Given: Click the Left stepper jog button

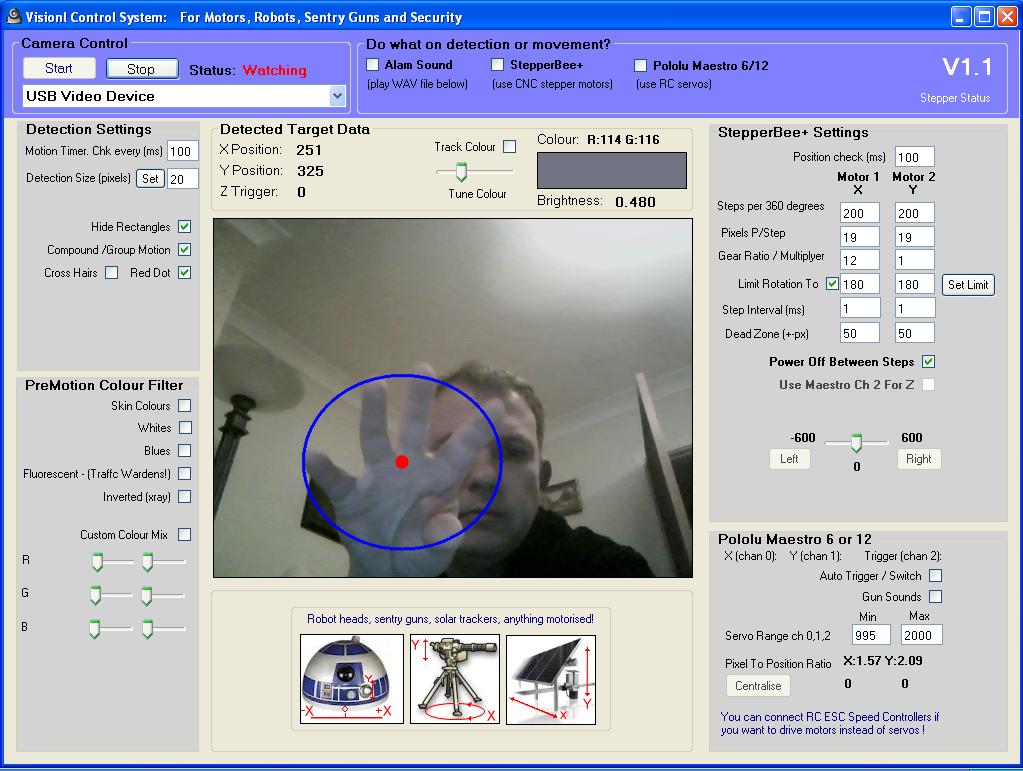Looking at the screenshot, I should coord(790,459).
